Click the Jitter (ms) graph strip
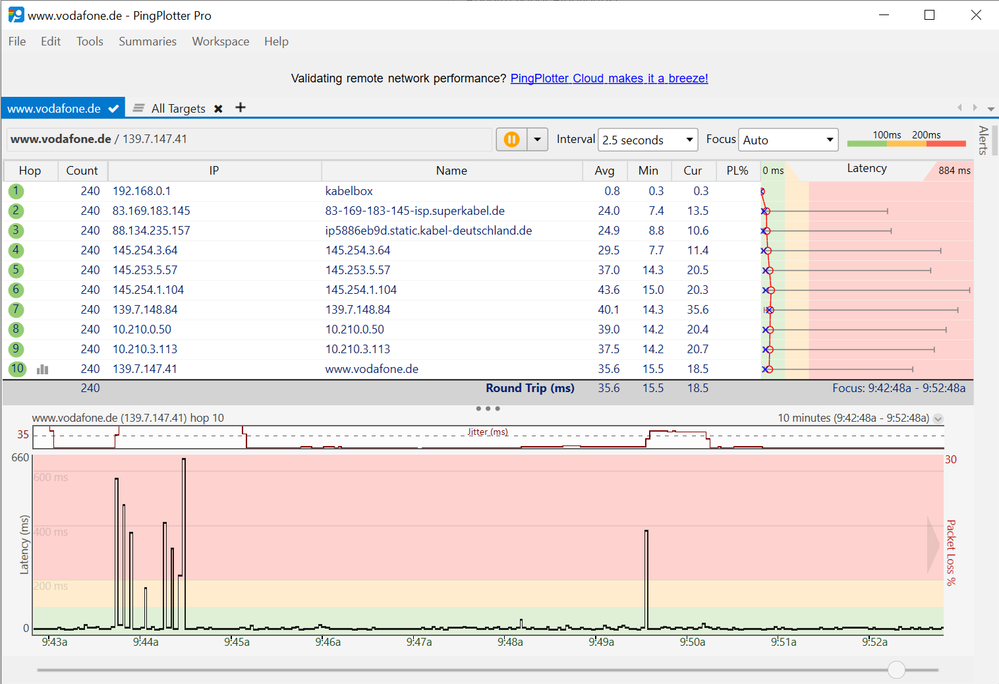Screen dimensions: 999x684 [x=488, y=438]
